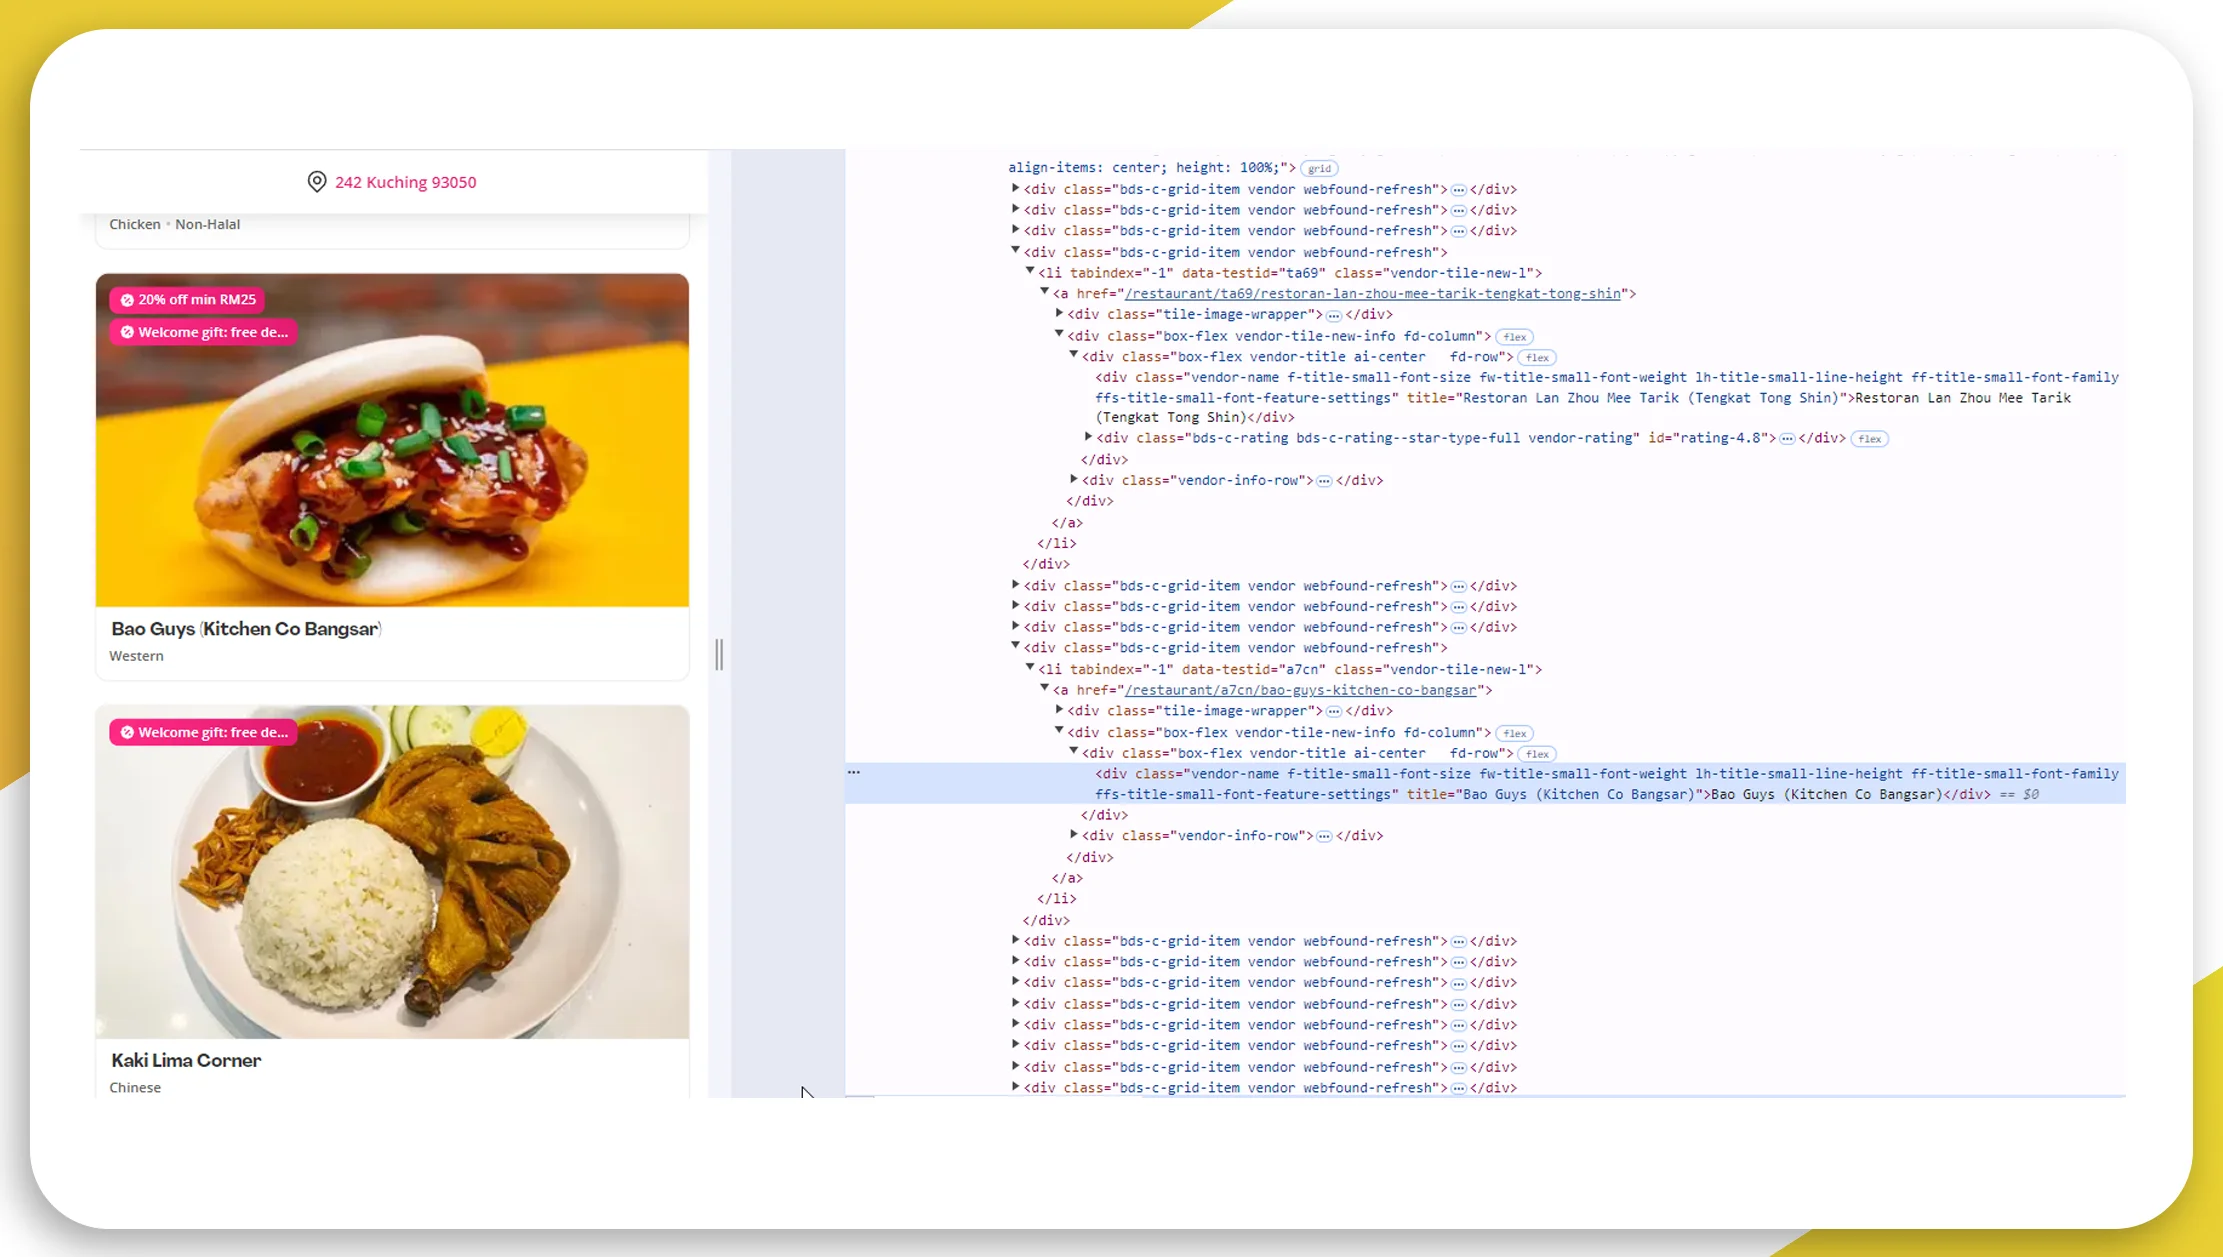This screenshot has height=1257, width=2223.
Task: Toggle the flex badge near the rating-4.8 element
Action: [1868, 438]
